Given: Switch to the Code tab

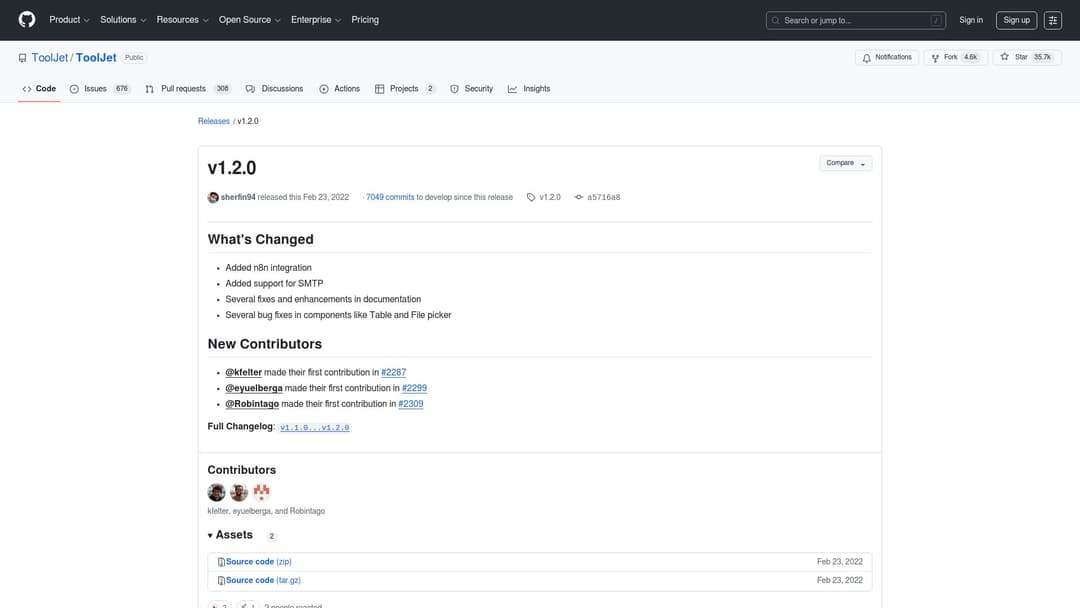Looking at the screenshot, I should [x=39, y=89].
